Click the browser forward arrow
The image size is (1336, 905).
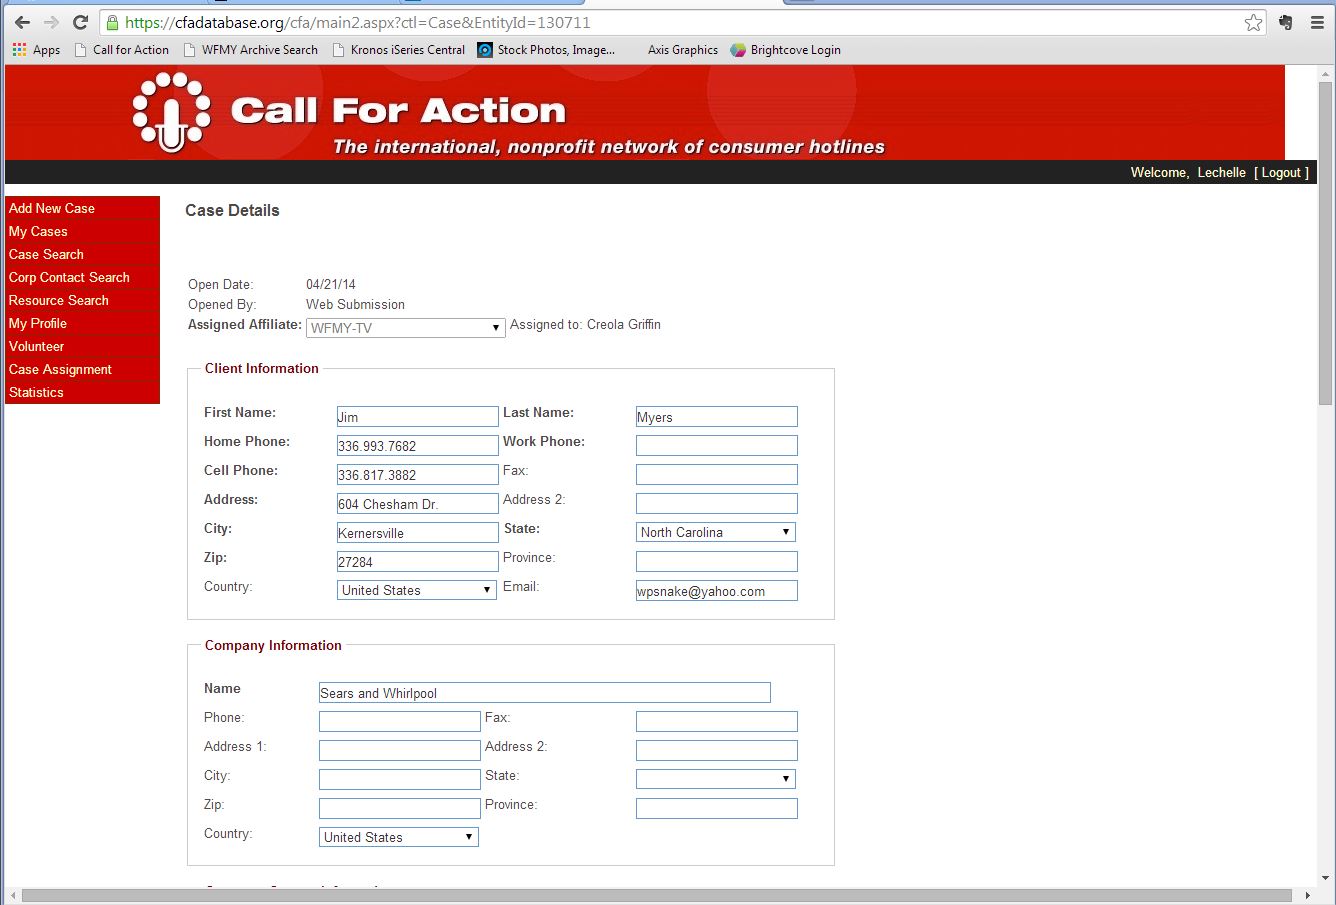[51, 22]
